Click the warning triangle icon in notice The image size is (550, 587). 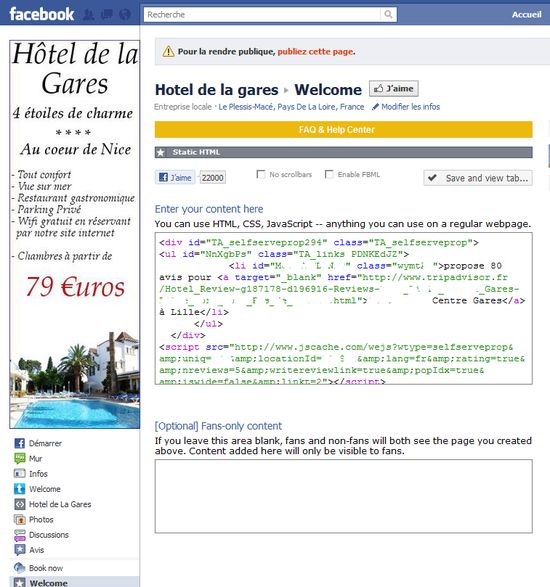pyautogui.click(x=168, y=51)
